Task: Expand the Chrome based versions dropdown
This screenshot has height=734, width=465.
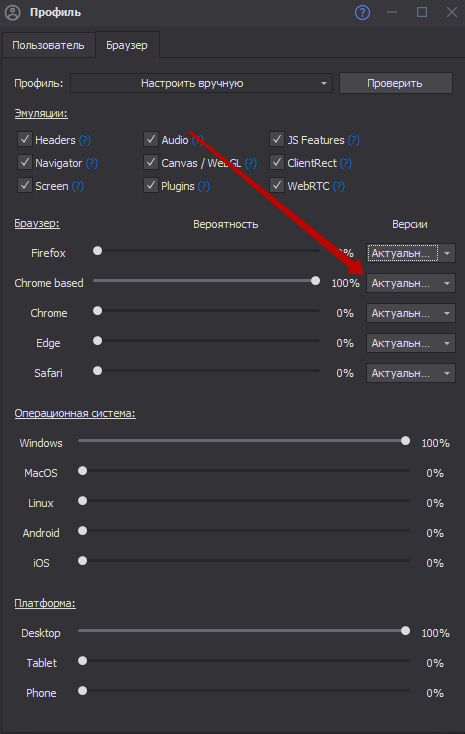Action: click(411, 283)
